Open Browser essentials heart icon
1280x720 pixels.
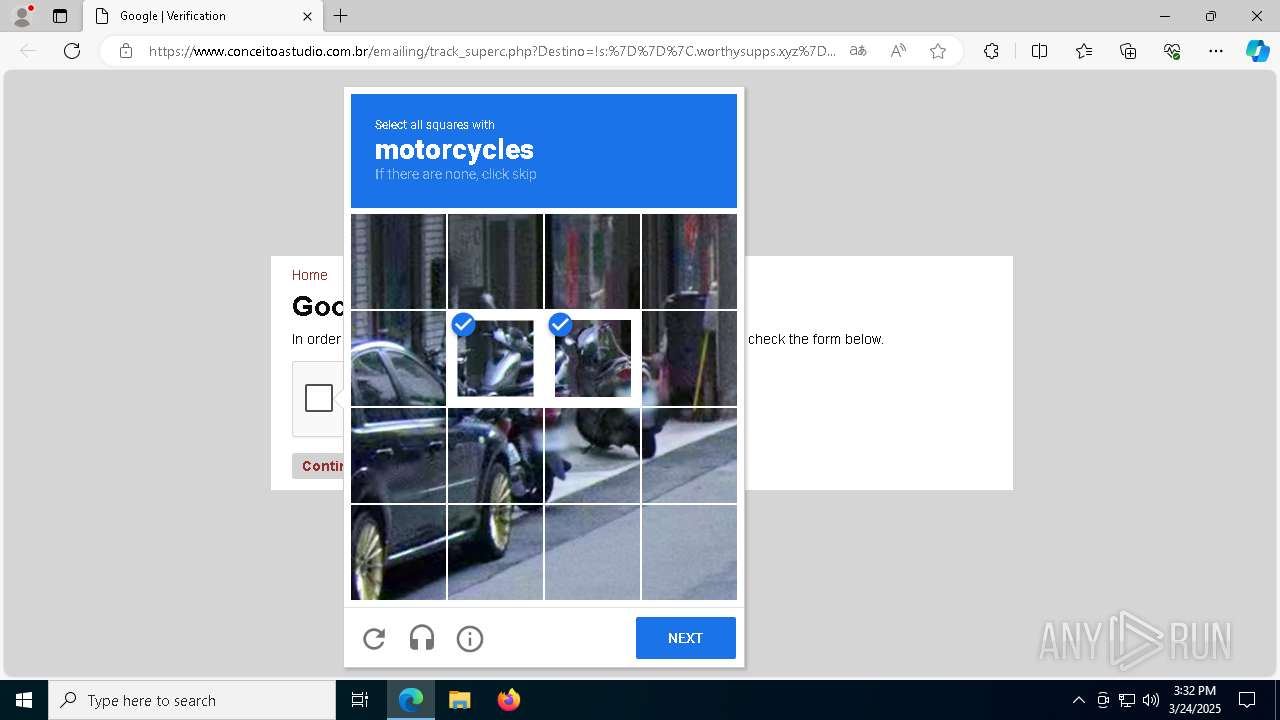click(1172, 51)
